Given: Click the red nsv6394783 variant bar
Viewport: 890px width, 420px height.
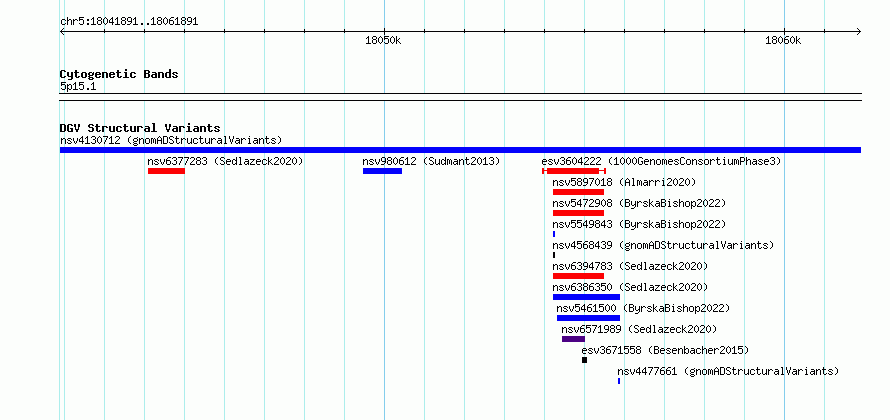Looking at the screenshot, I should pos(578,276).
